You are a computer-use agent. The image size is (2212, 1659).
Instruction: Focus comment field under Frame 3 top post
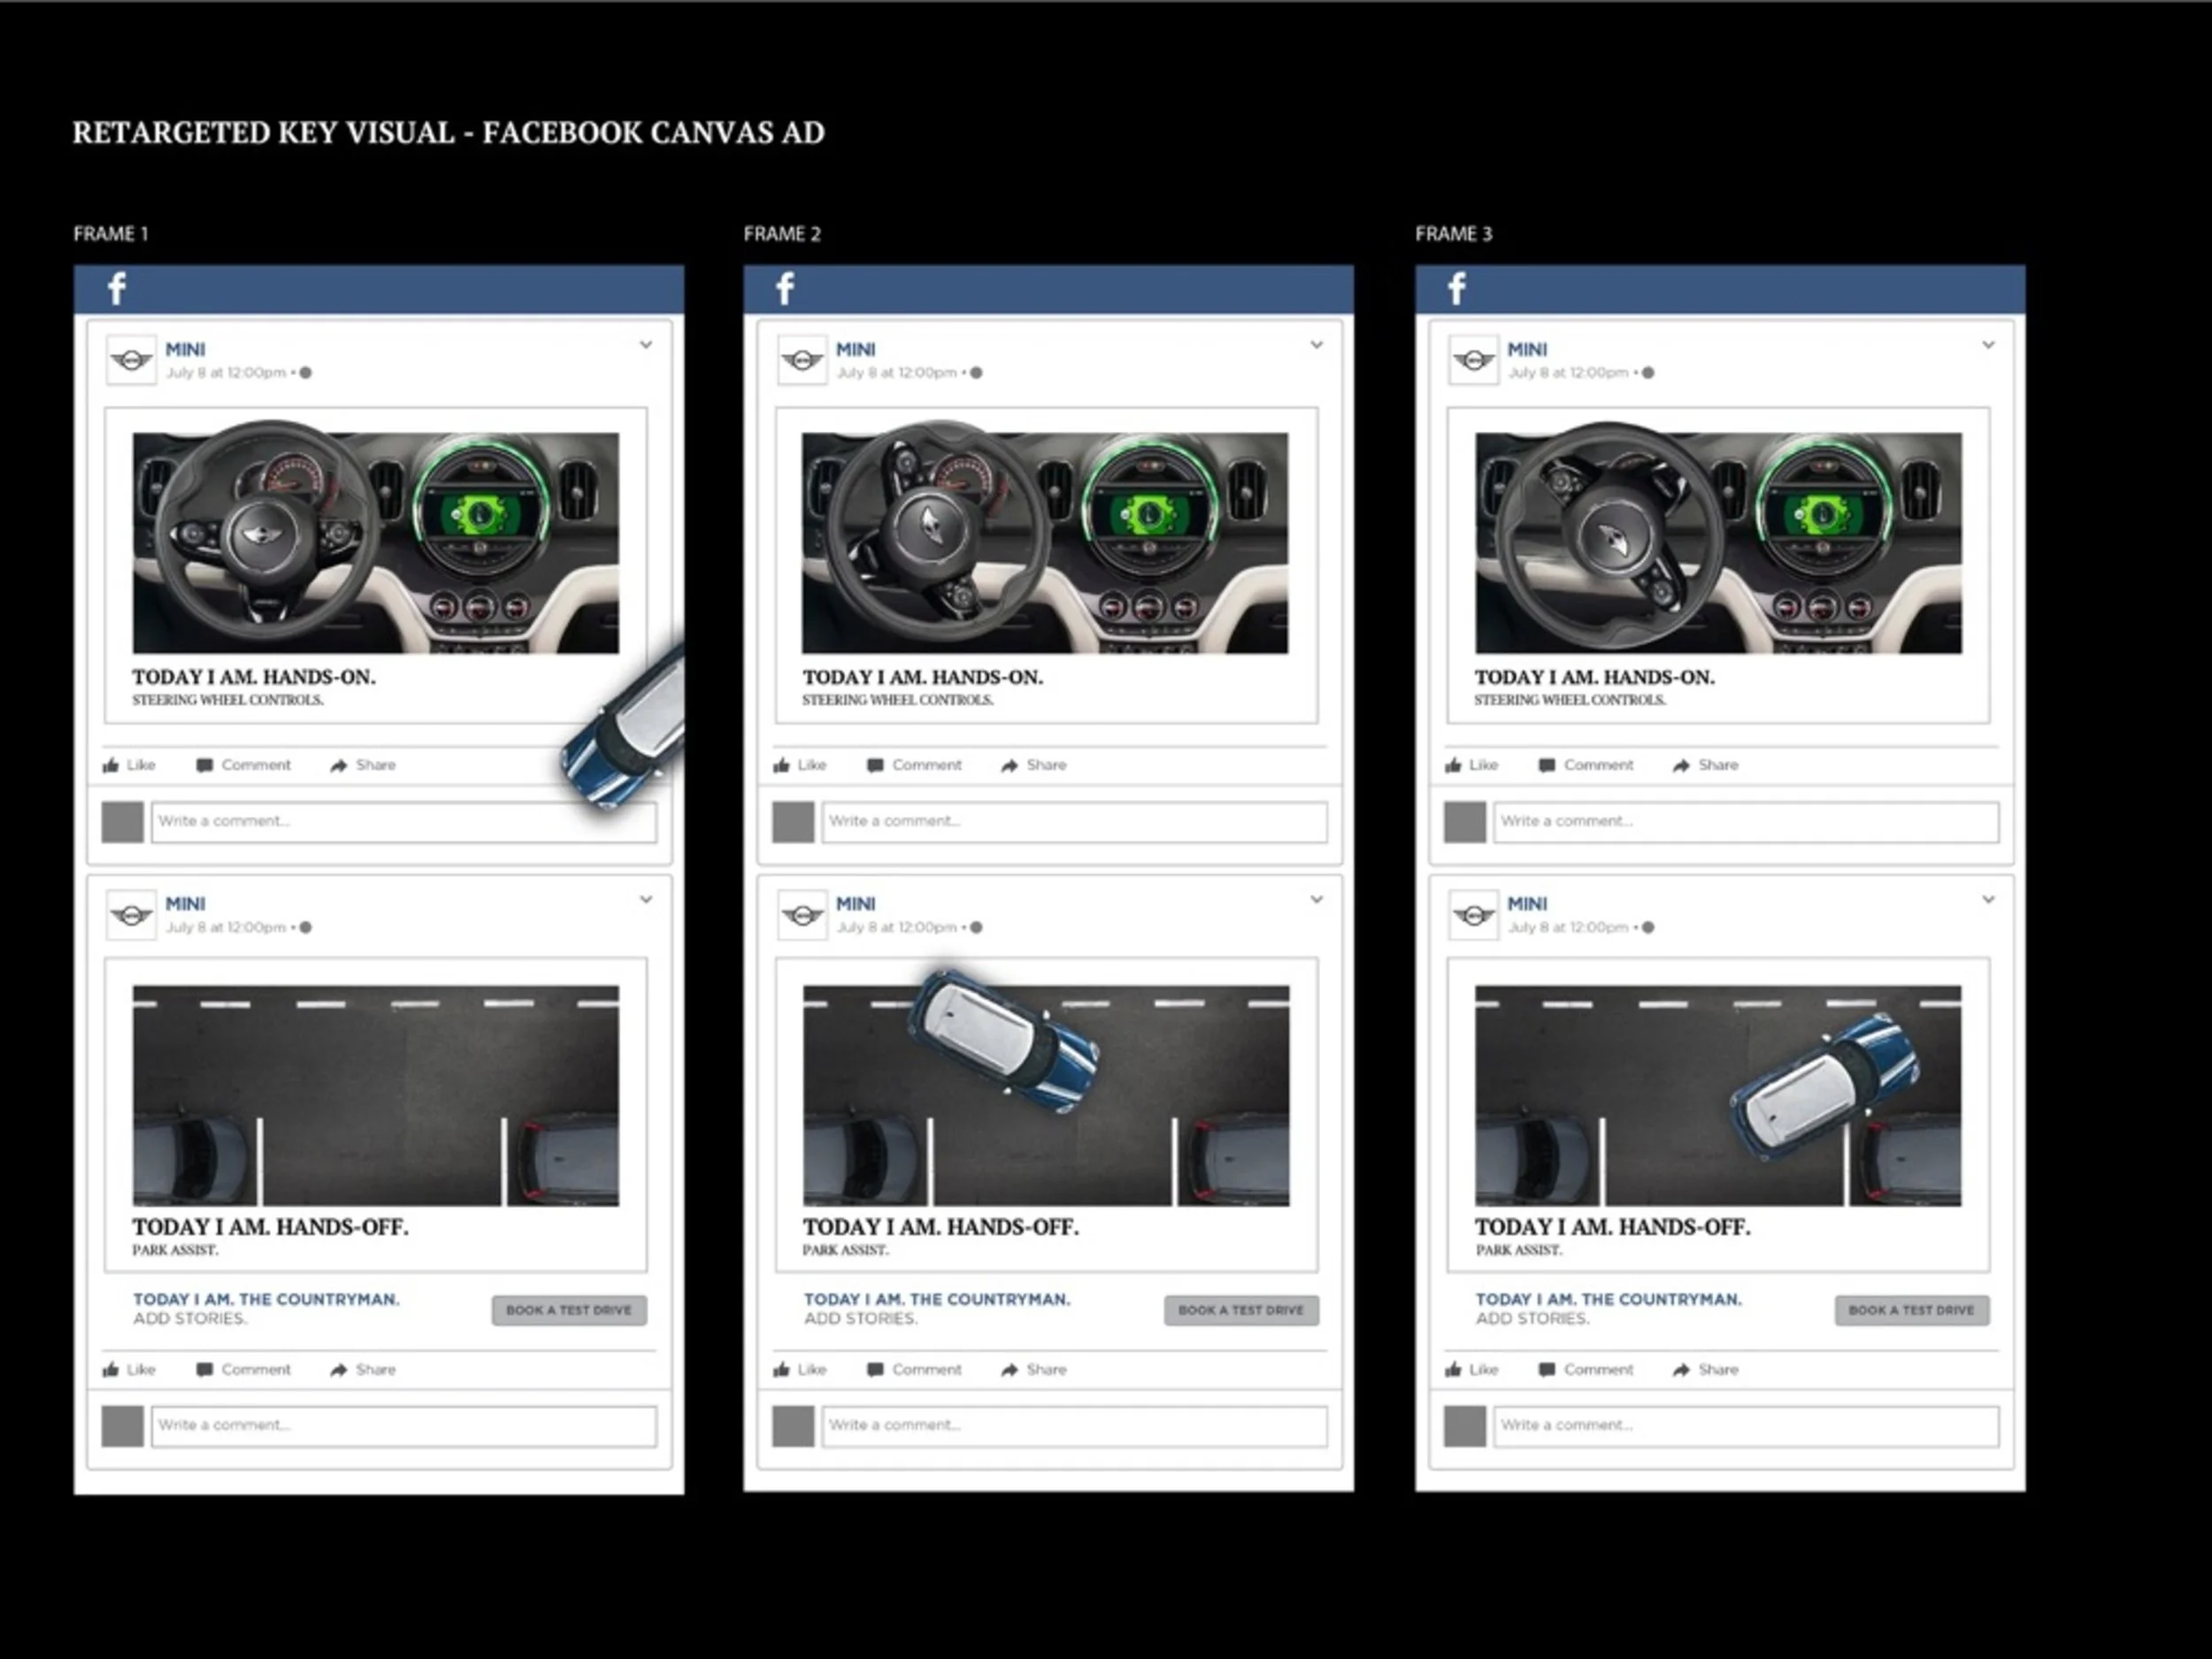tap(1746, 822)
